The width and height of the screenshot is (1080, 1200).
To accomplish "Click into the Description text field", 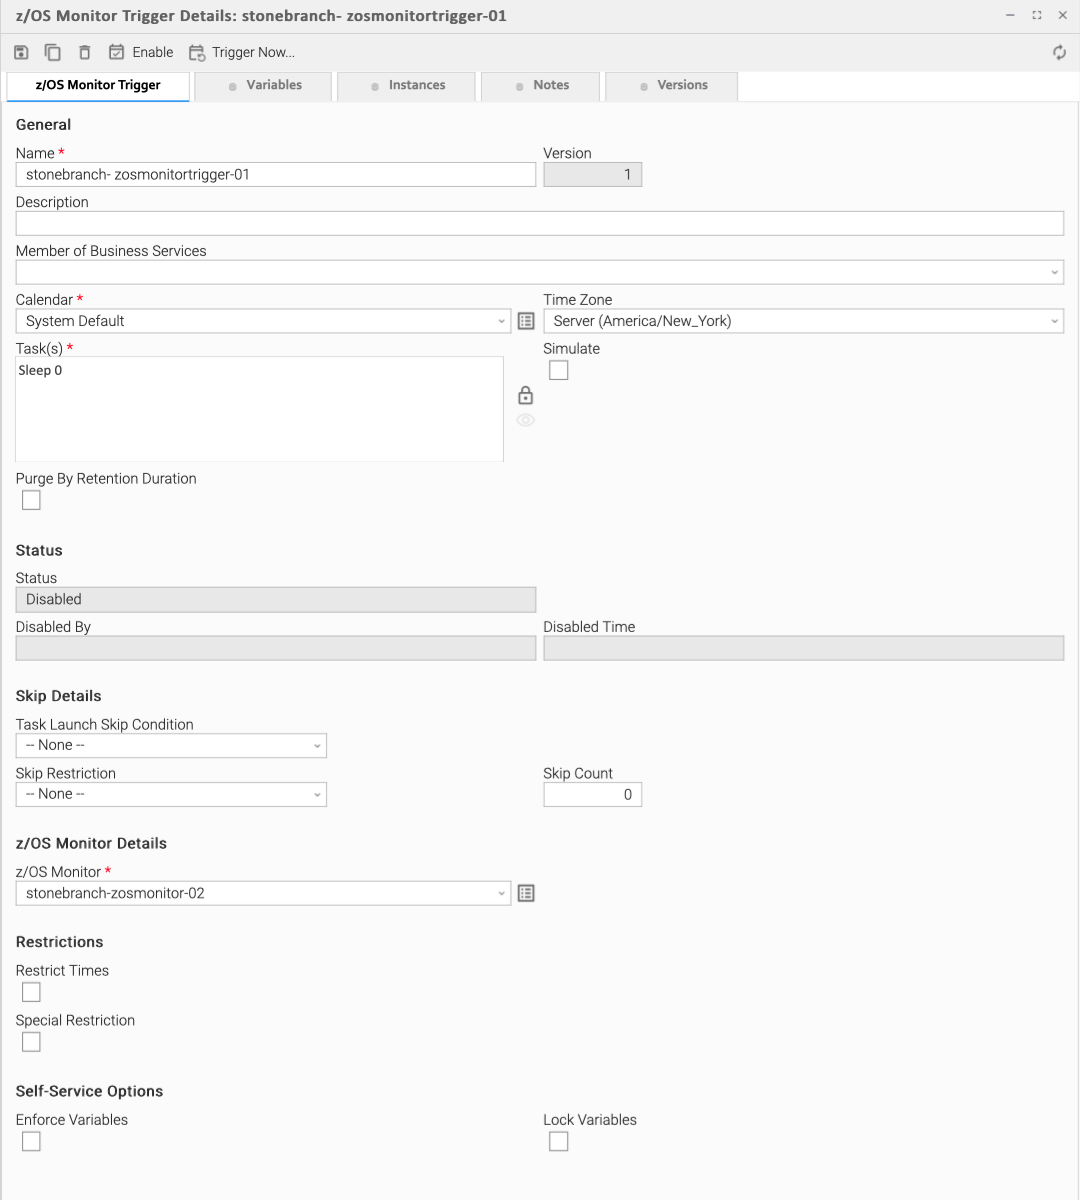I will coord(539,223).
